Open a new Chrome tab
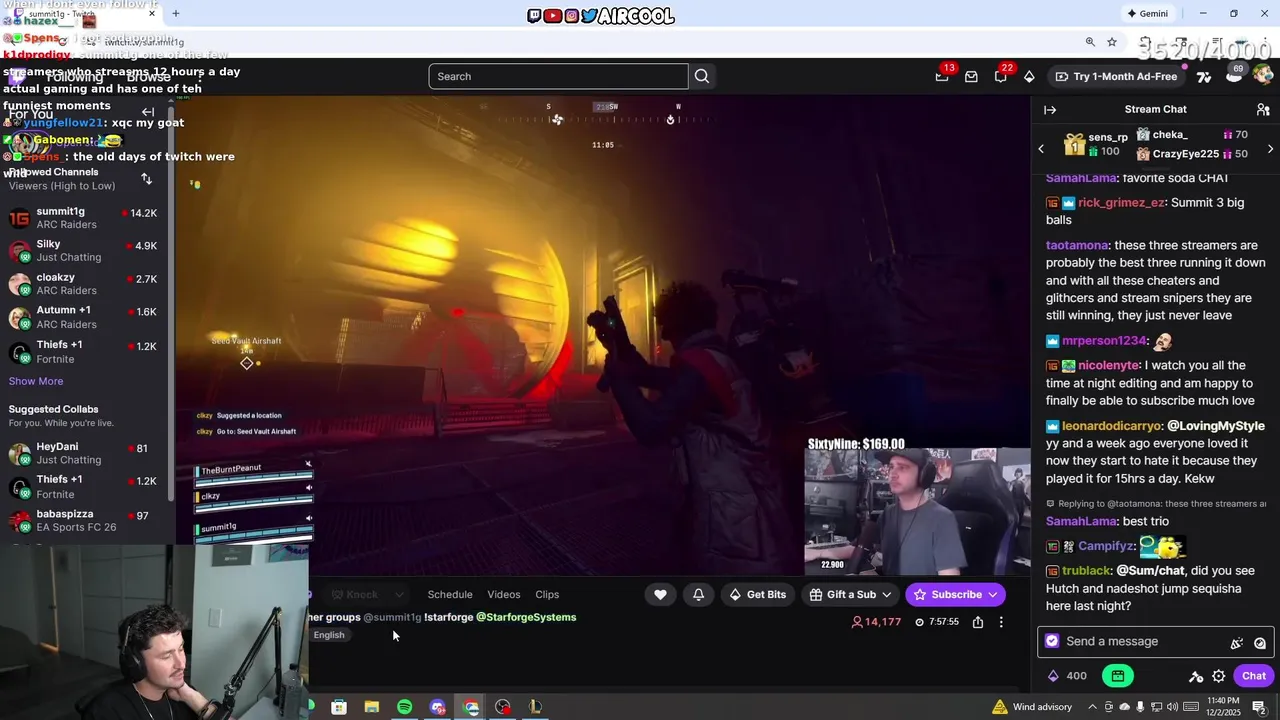The image size is (1280, 720). click(x=176, y=13)
